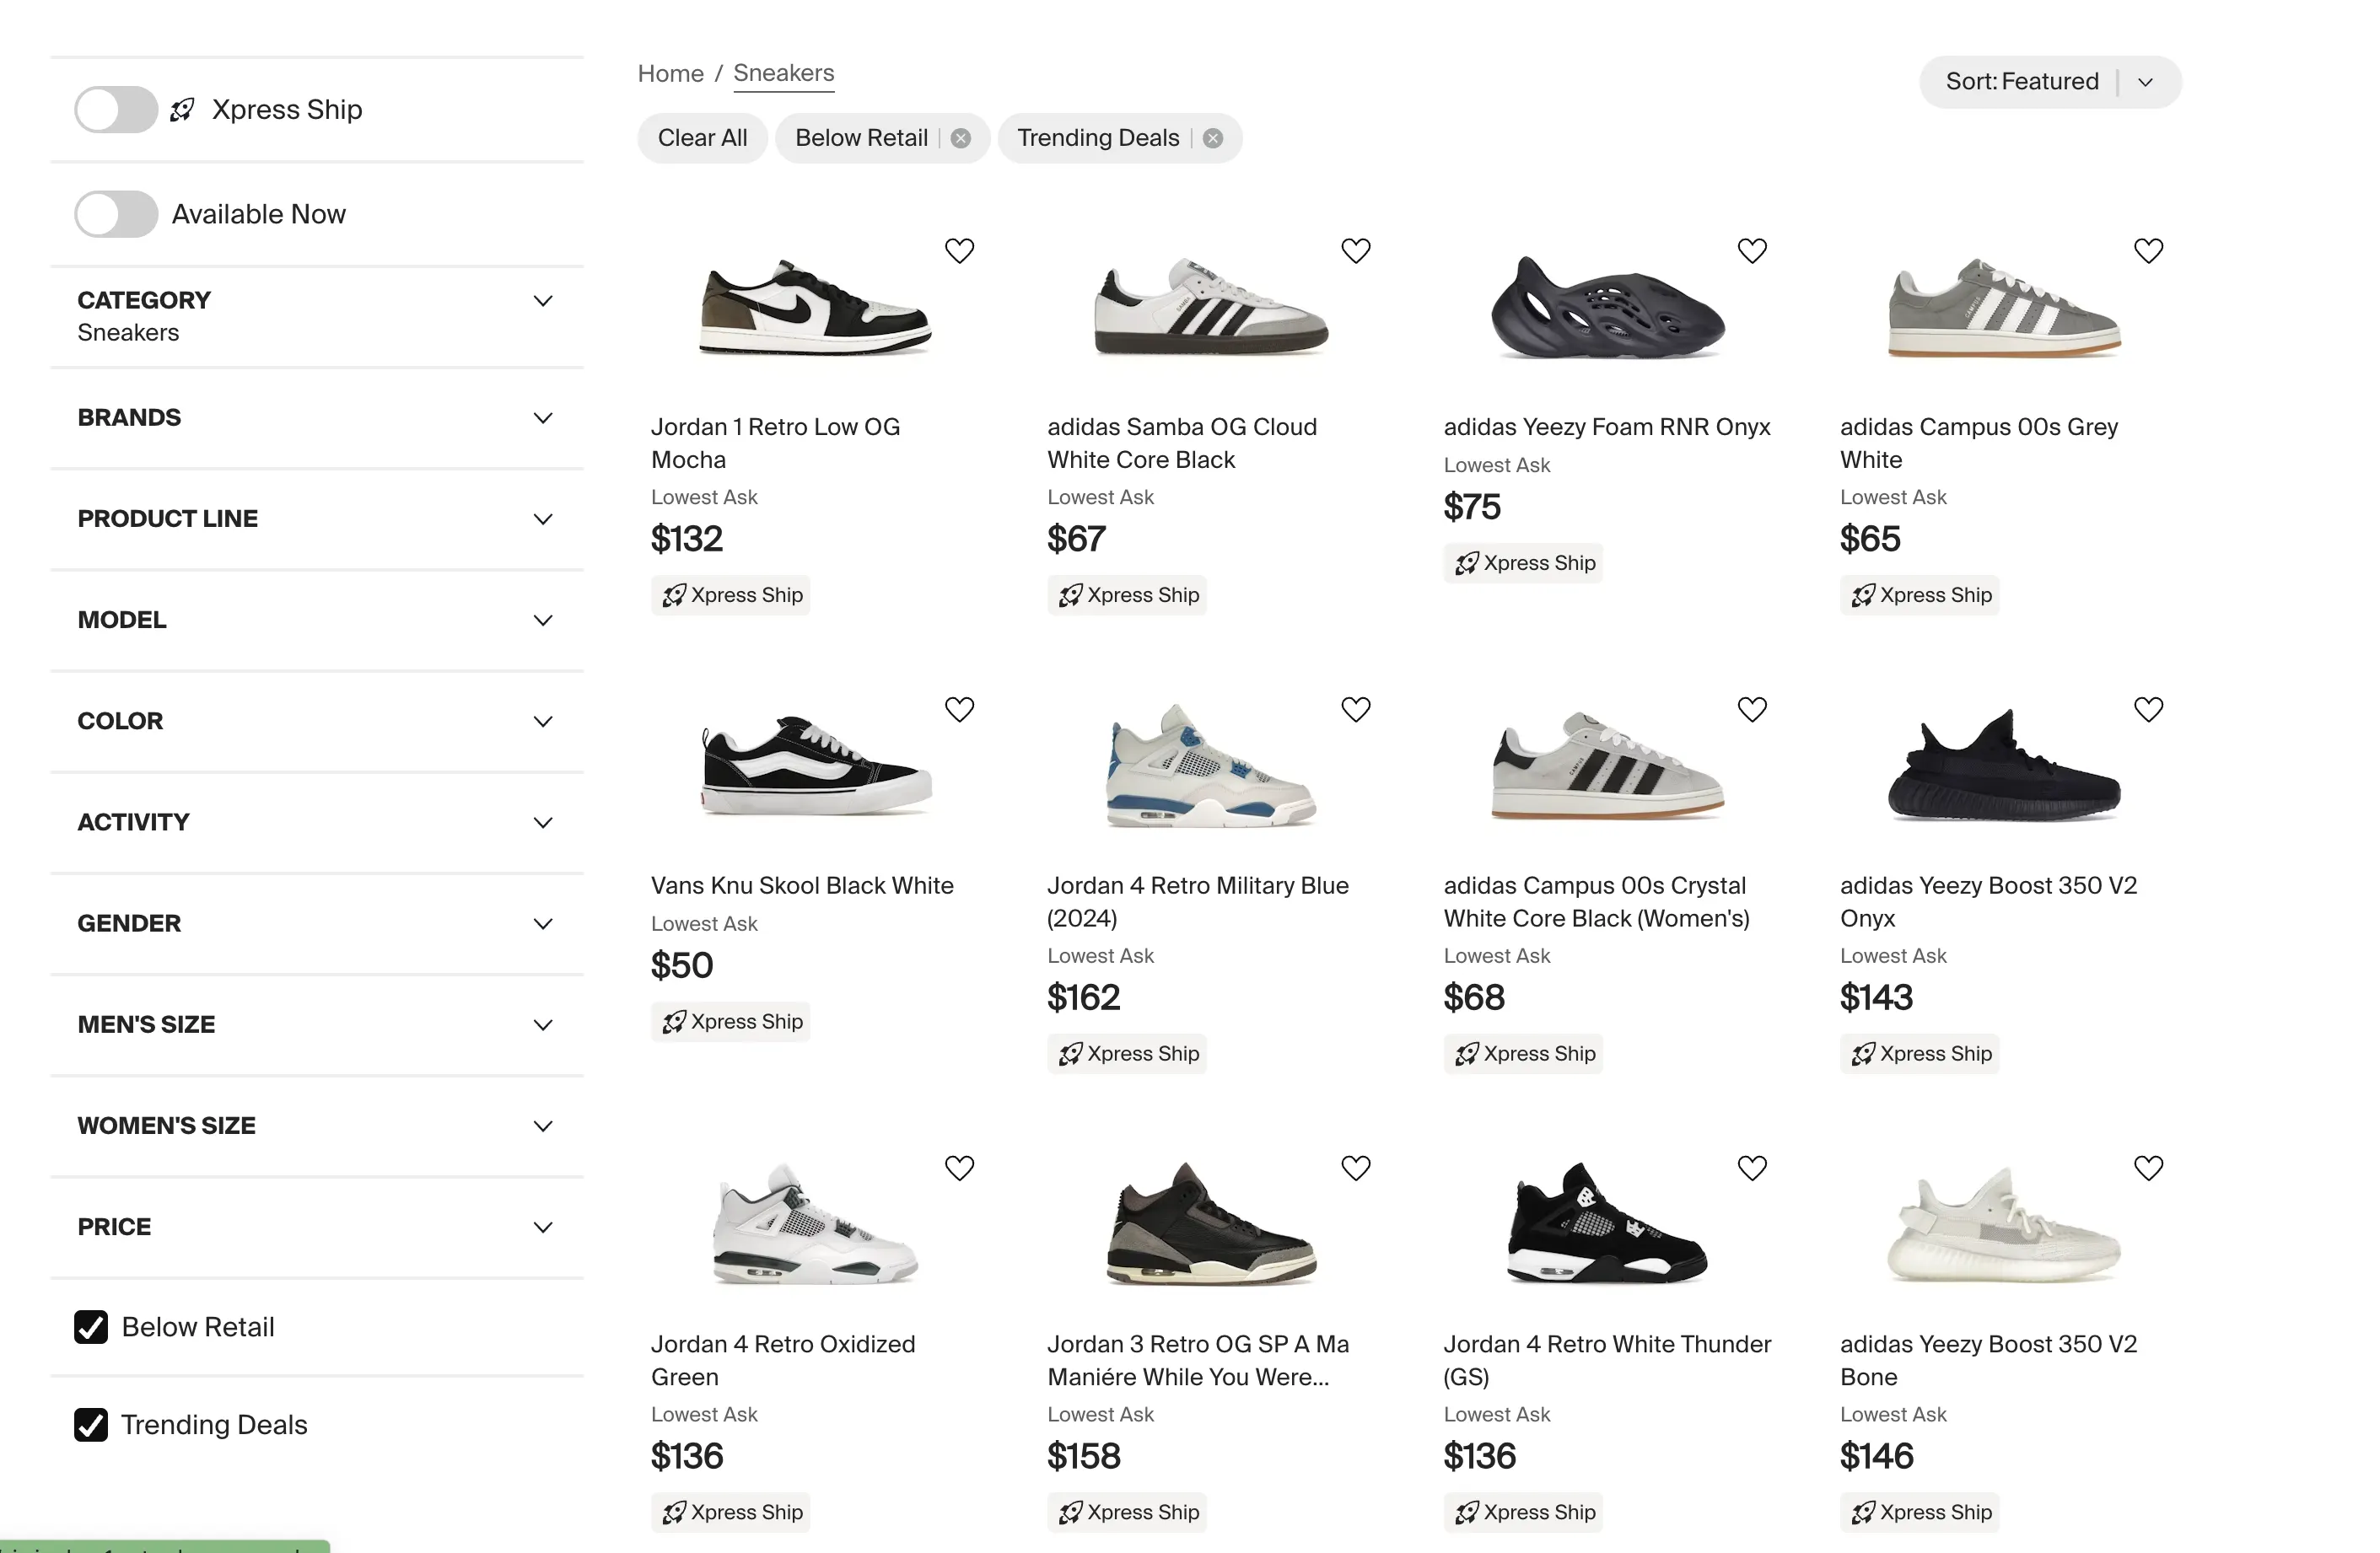Favorite the Jordan 4 Retro Military Blue
2380x1553 pixels.
[1355, 709]
